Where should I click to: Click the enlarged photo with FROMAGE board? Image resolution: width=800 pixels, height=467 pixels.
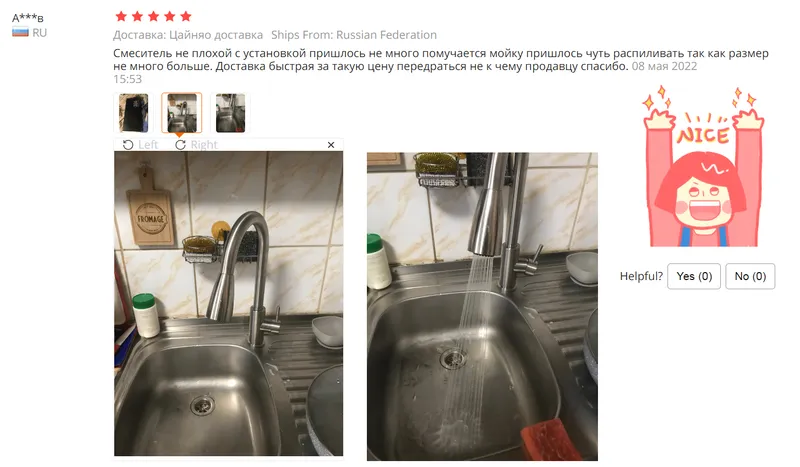click(x=229, y=304)
